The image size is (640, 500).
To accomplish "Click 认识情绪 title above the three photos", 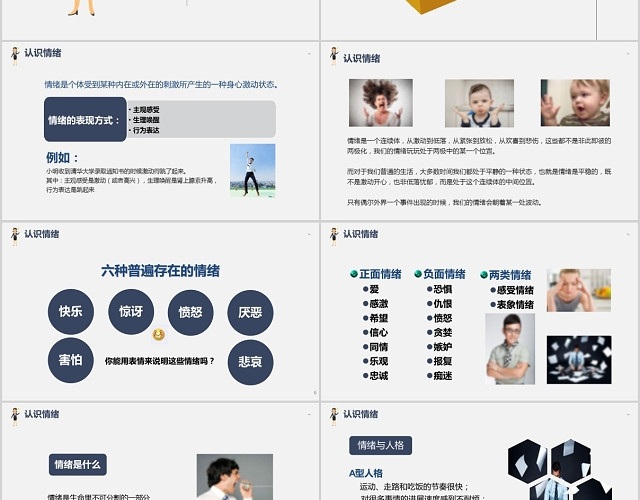I will (x=362, y=58).
